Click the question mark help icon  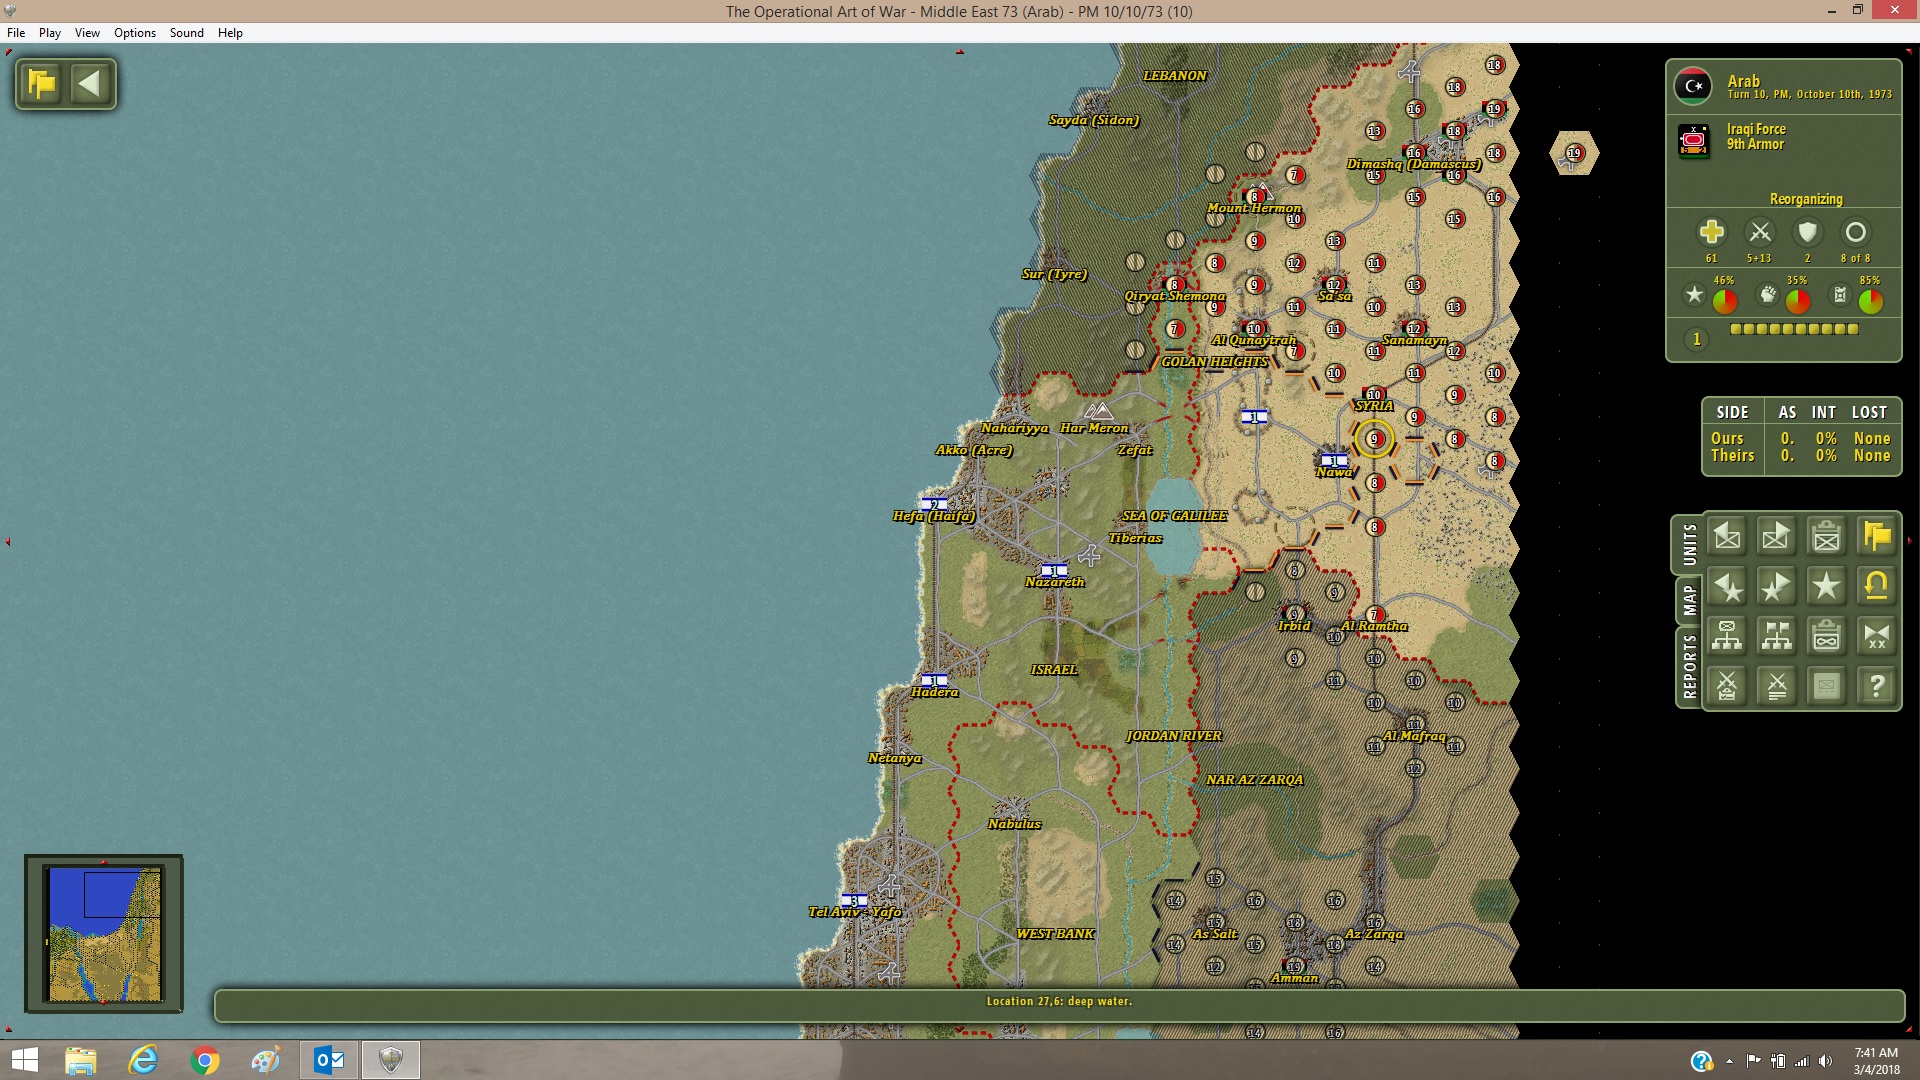coord(1876,686)
